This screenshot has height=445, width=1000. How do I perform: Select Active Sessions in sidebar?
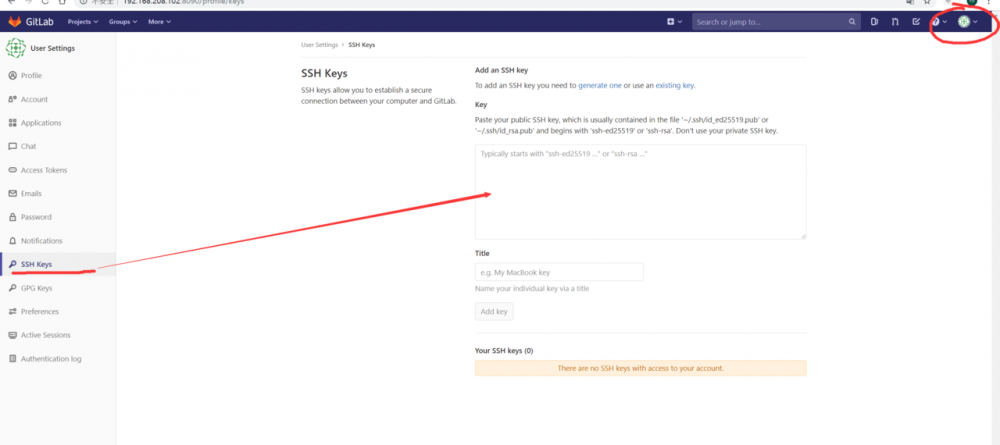click(45, 335)
